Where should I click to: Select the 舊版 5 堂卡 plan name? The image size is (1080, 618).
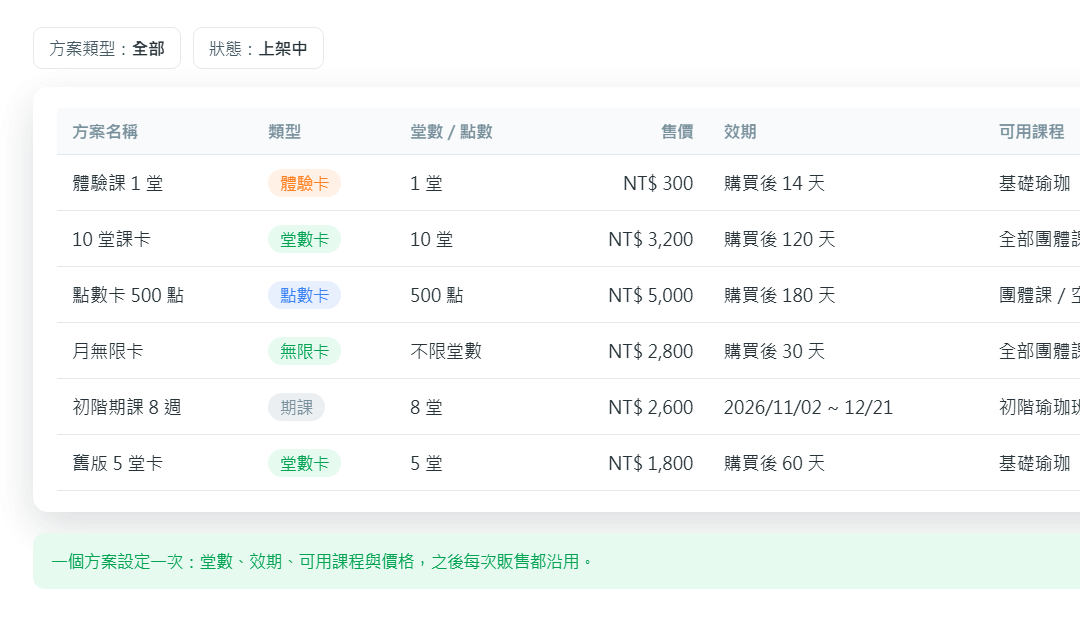pos(118,463)
